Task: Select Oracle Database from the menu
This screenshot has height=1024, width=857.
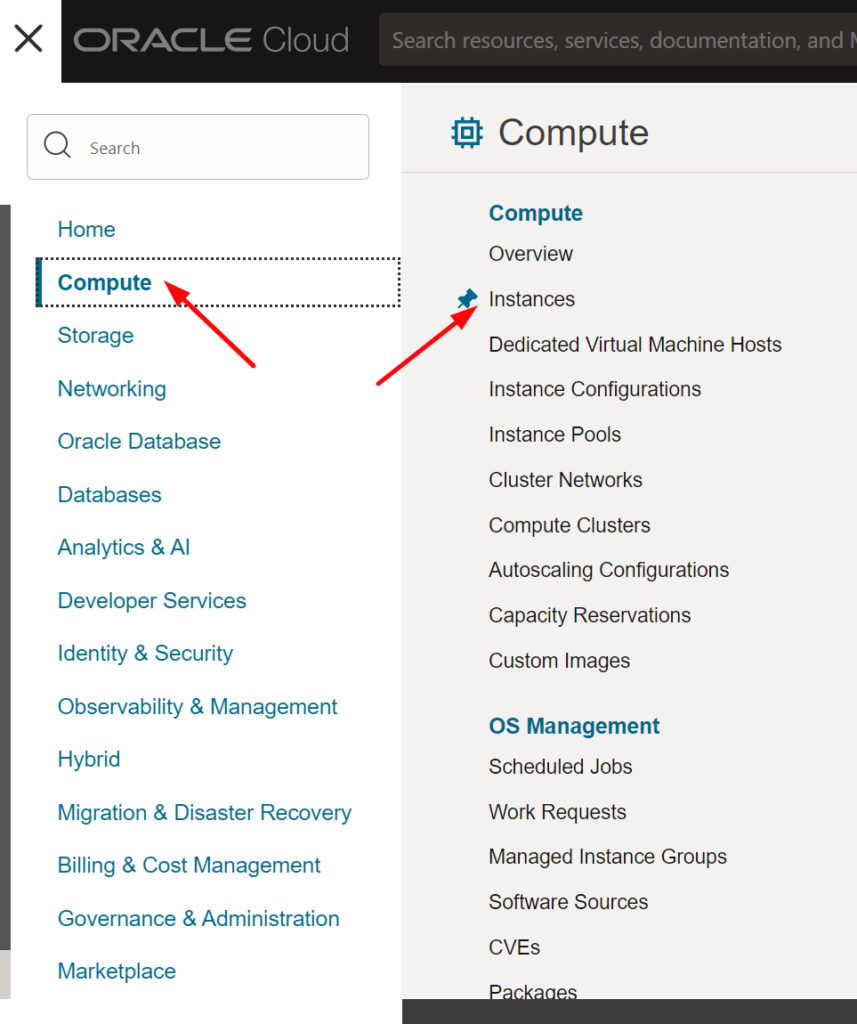Action: point(139,441)
